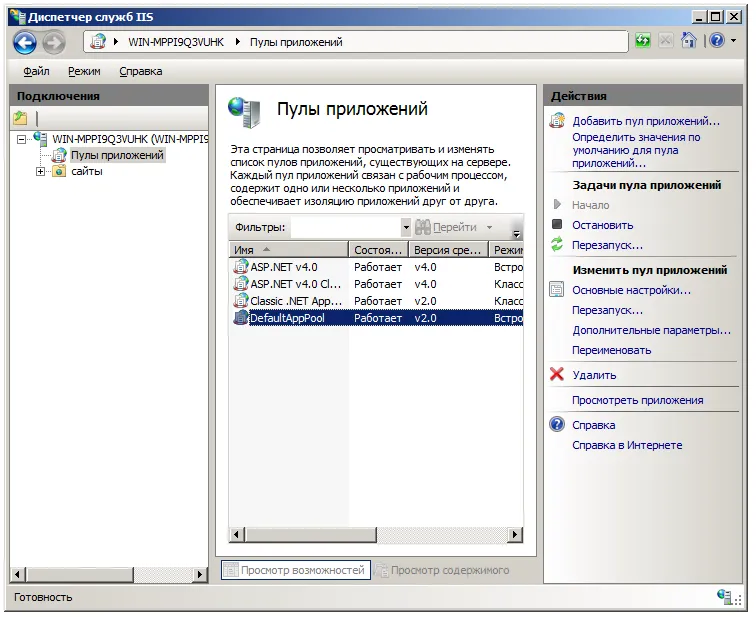Switch to Просмотр возможностей view
This screenshot has width=756, height=617.
point(296,570)
